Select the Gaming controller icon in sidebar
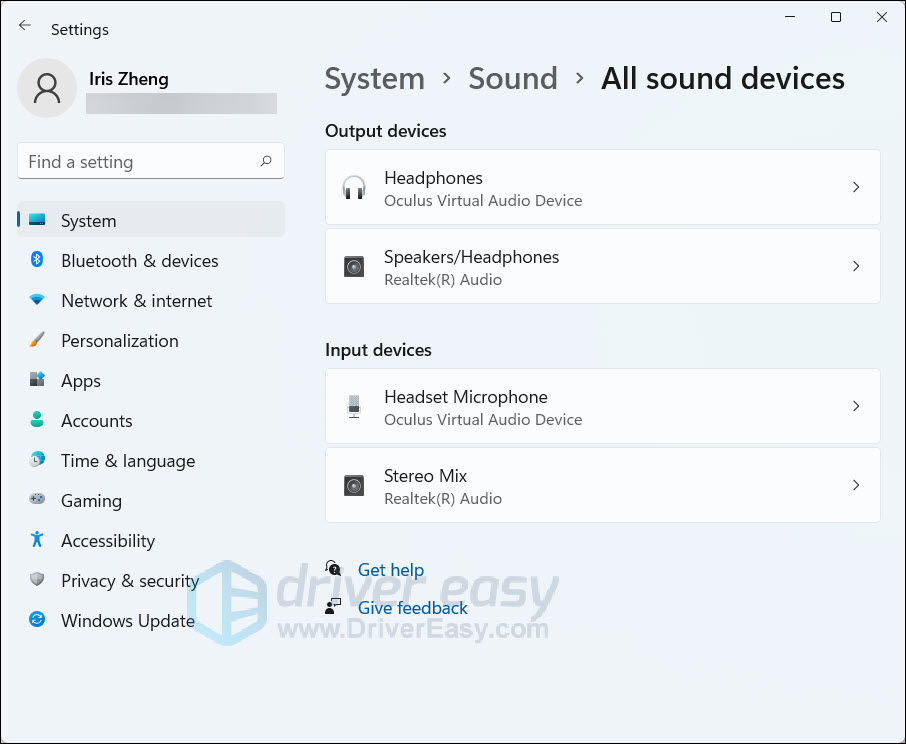This screenshot has width=906, height=744. [36, 501]
